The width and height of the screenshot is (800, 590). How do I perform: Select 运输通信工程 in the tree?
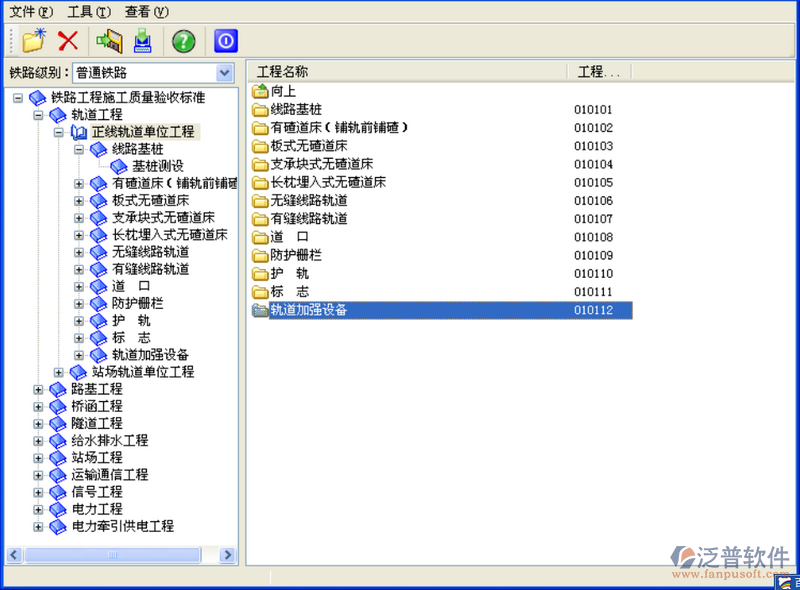click(110, 475)
